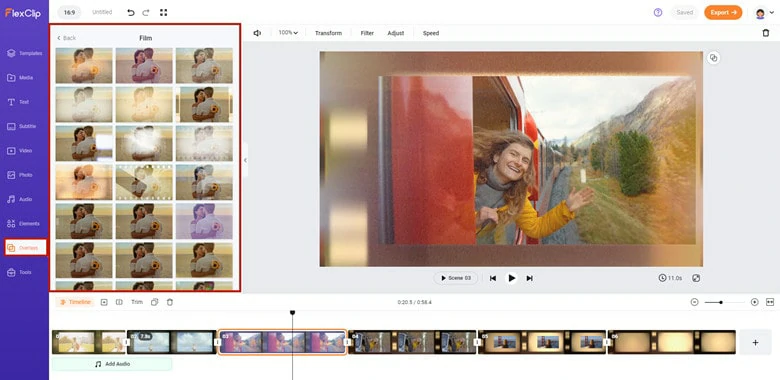
Task: Click the layers icon beside preview
Action: (713, 58)
